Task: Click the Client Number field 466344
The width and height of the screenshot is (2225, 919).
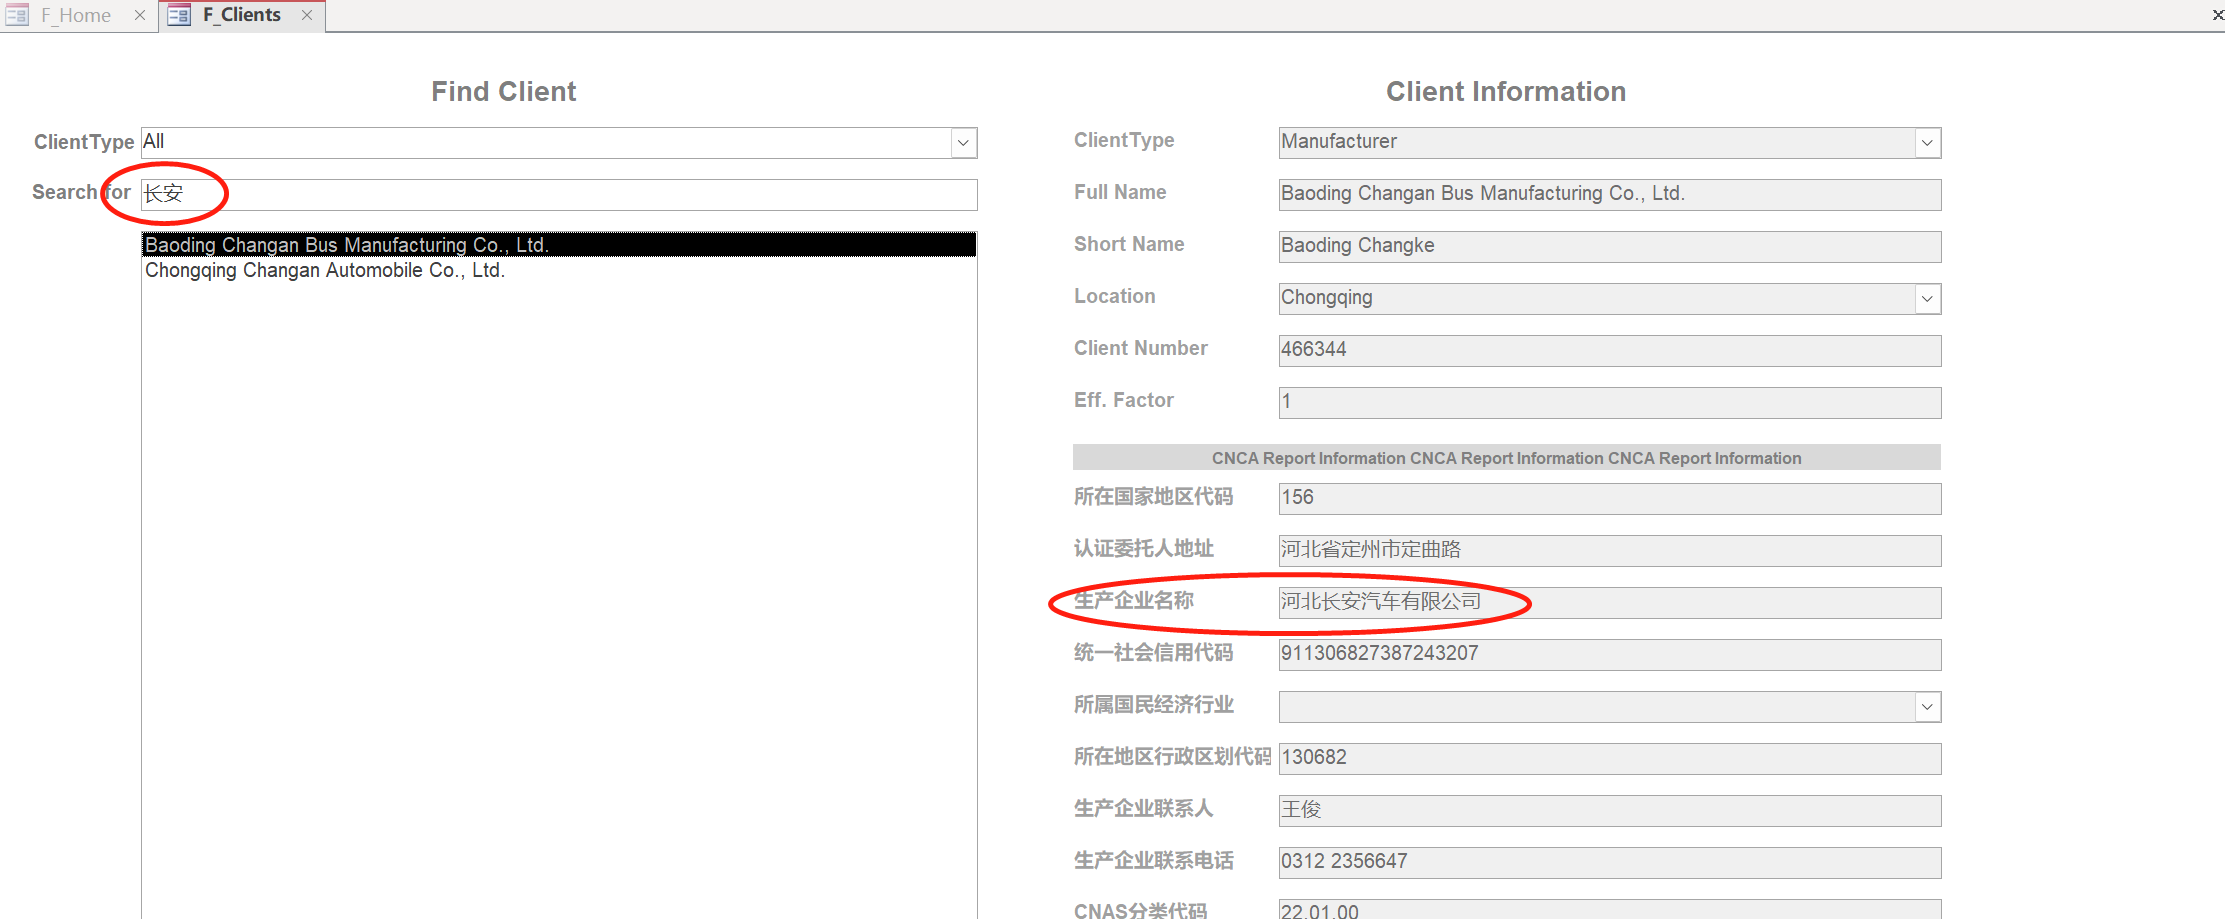Action: 1610,351
